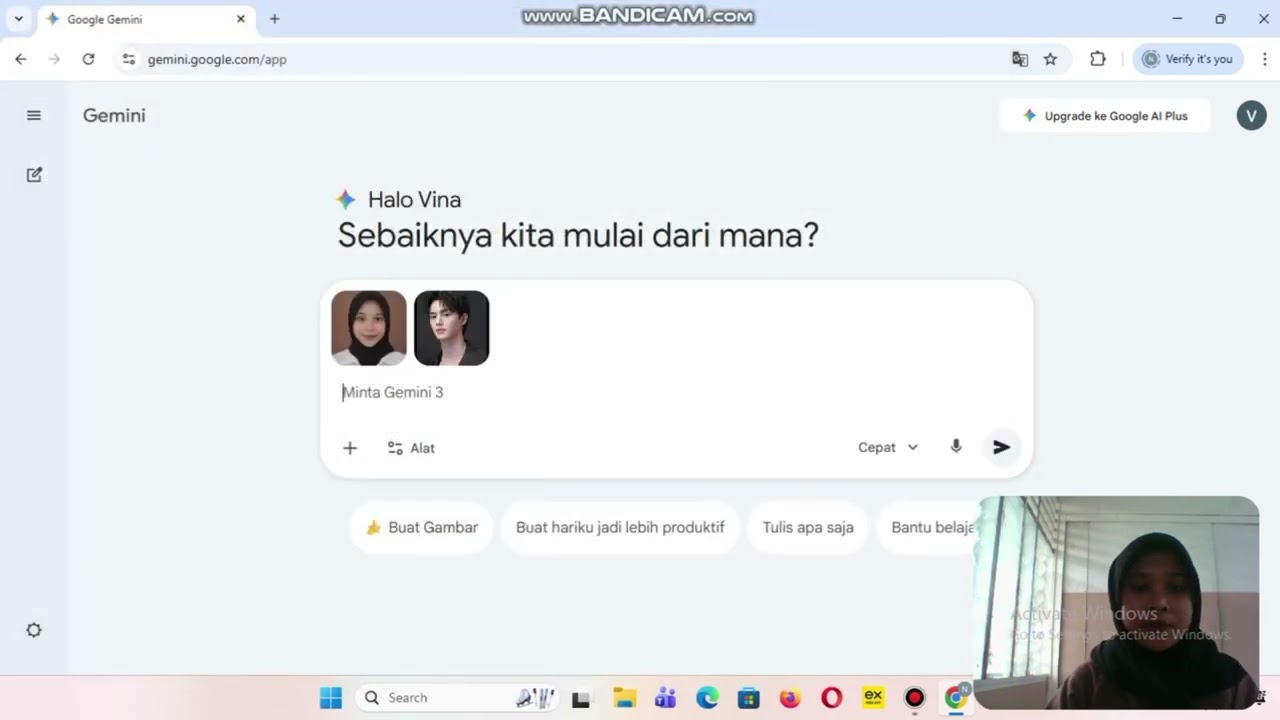Viewport: 1280px width, 720px height.
Task: Launch Opera browser from taskbar
Action: [831, 697]
